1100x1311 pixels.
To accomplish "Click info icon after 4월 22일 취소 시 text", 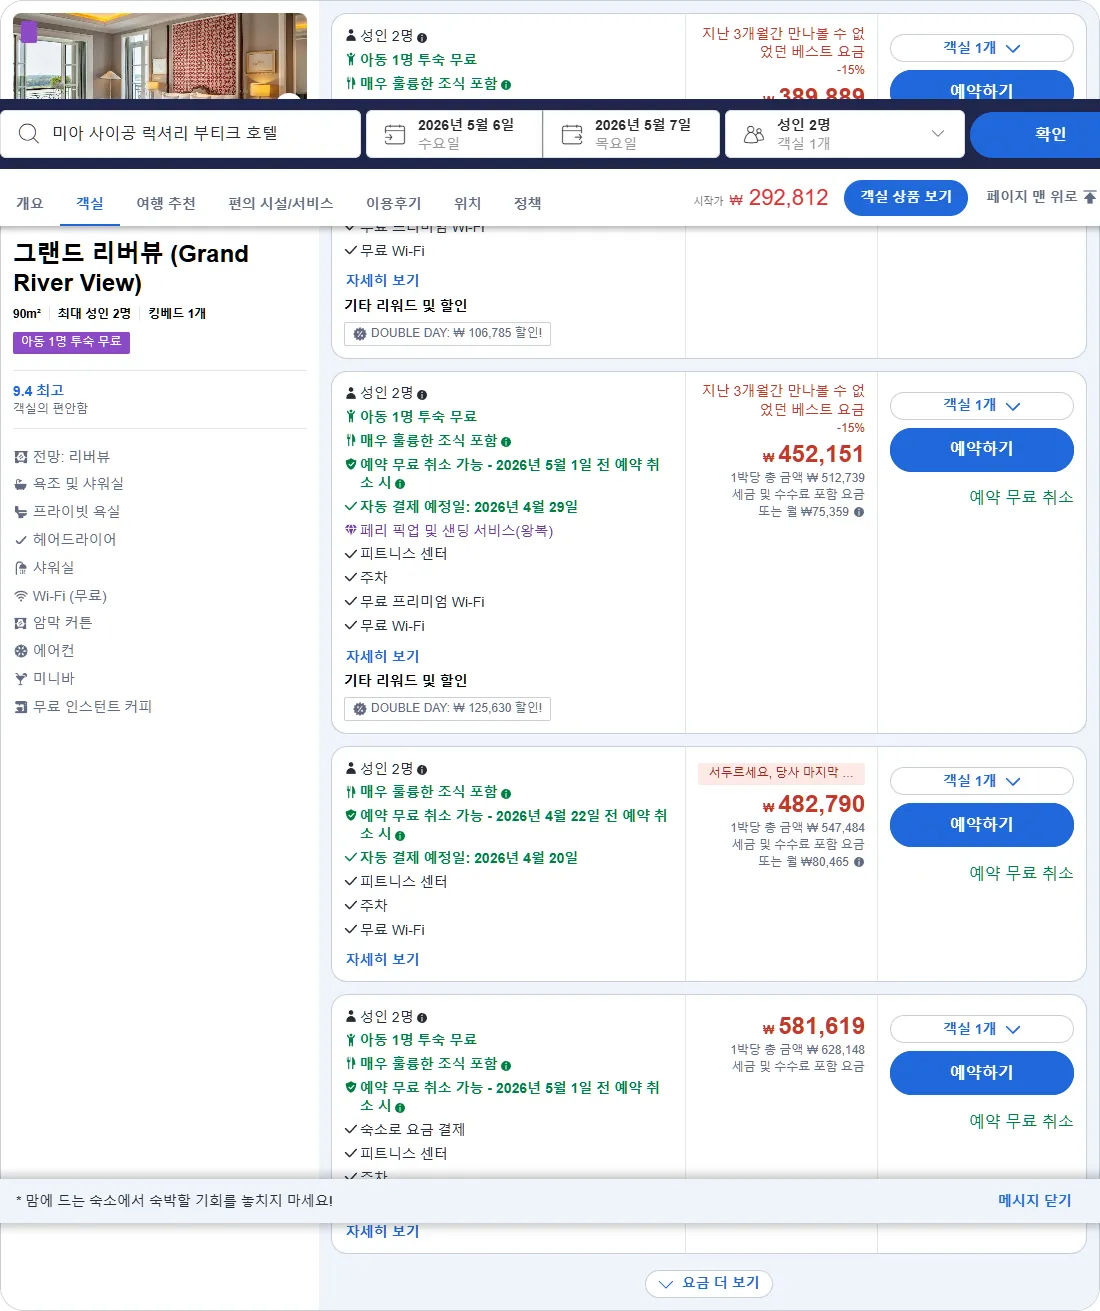I will [x=400, y=835].
